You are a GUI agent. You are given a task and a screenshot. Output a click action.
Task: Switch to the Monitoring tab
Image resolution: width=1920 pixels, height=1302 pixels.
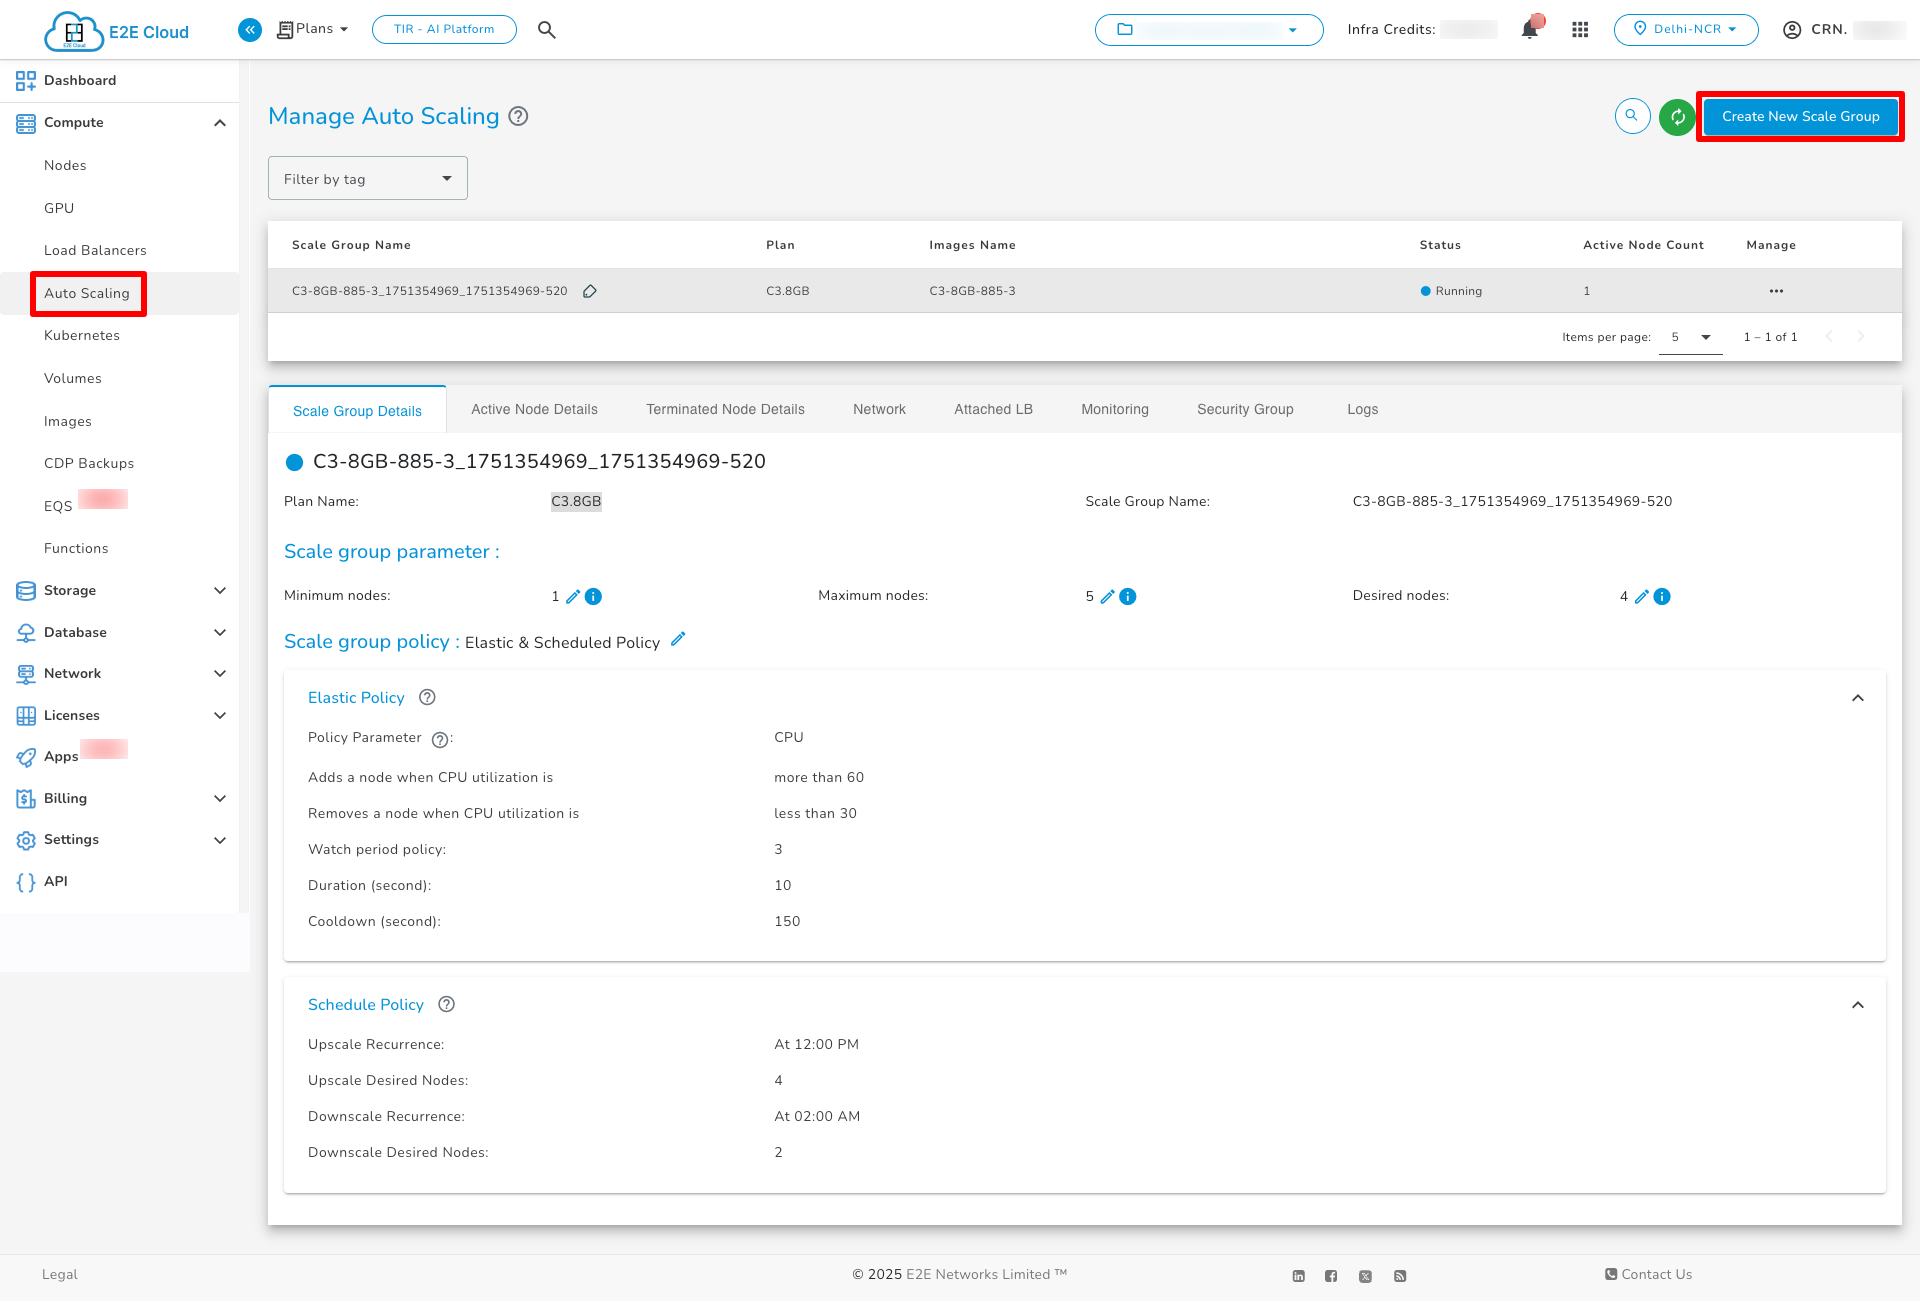point(1114,409)
